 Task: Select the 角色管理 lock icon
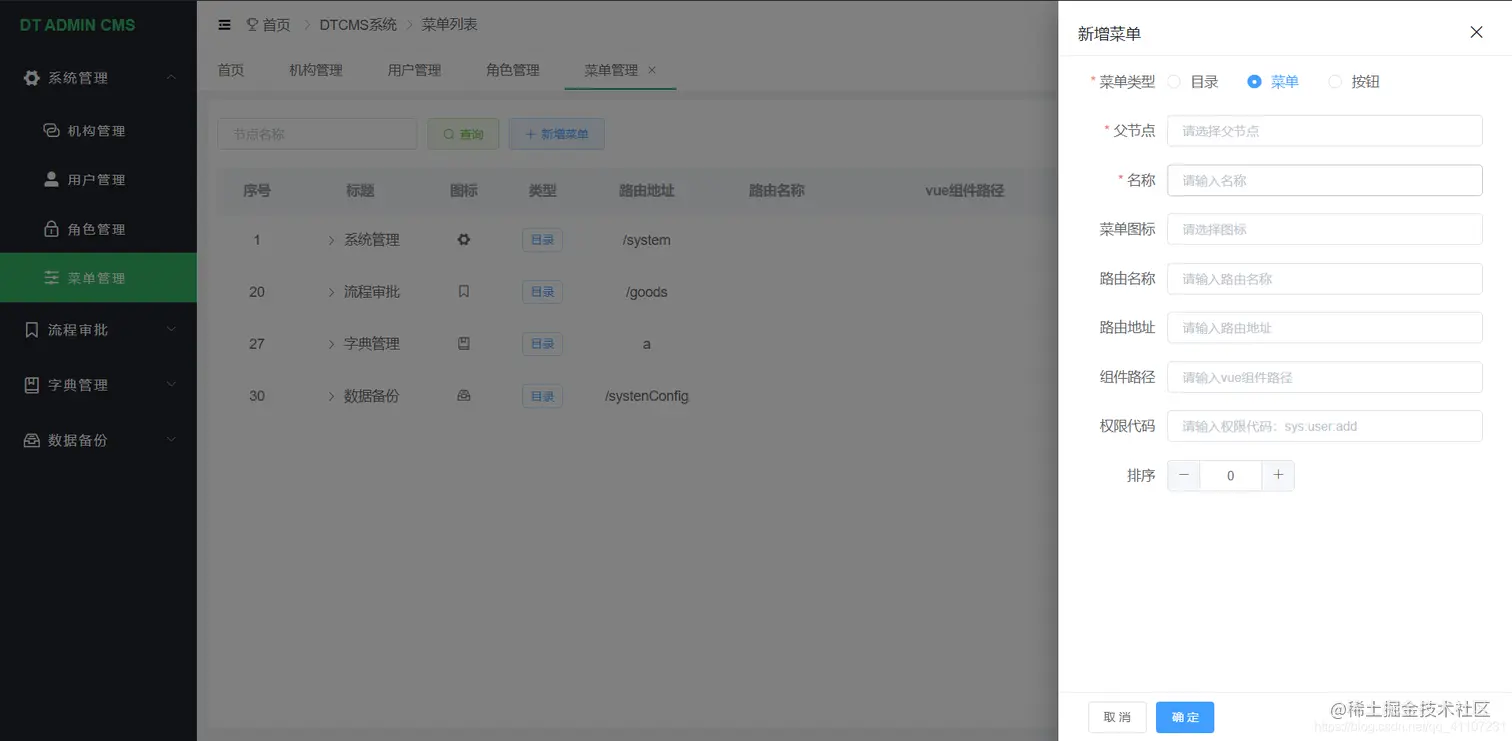pyautogui.click(x=52, y=228)
